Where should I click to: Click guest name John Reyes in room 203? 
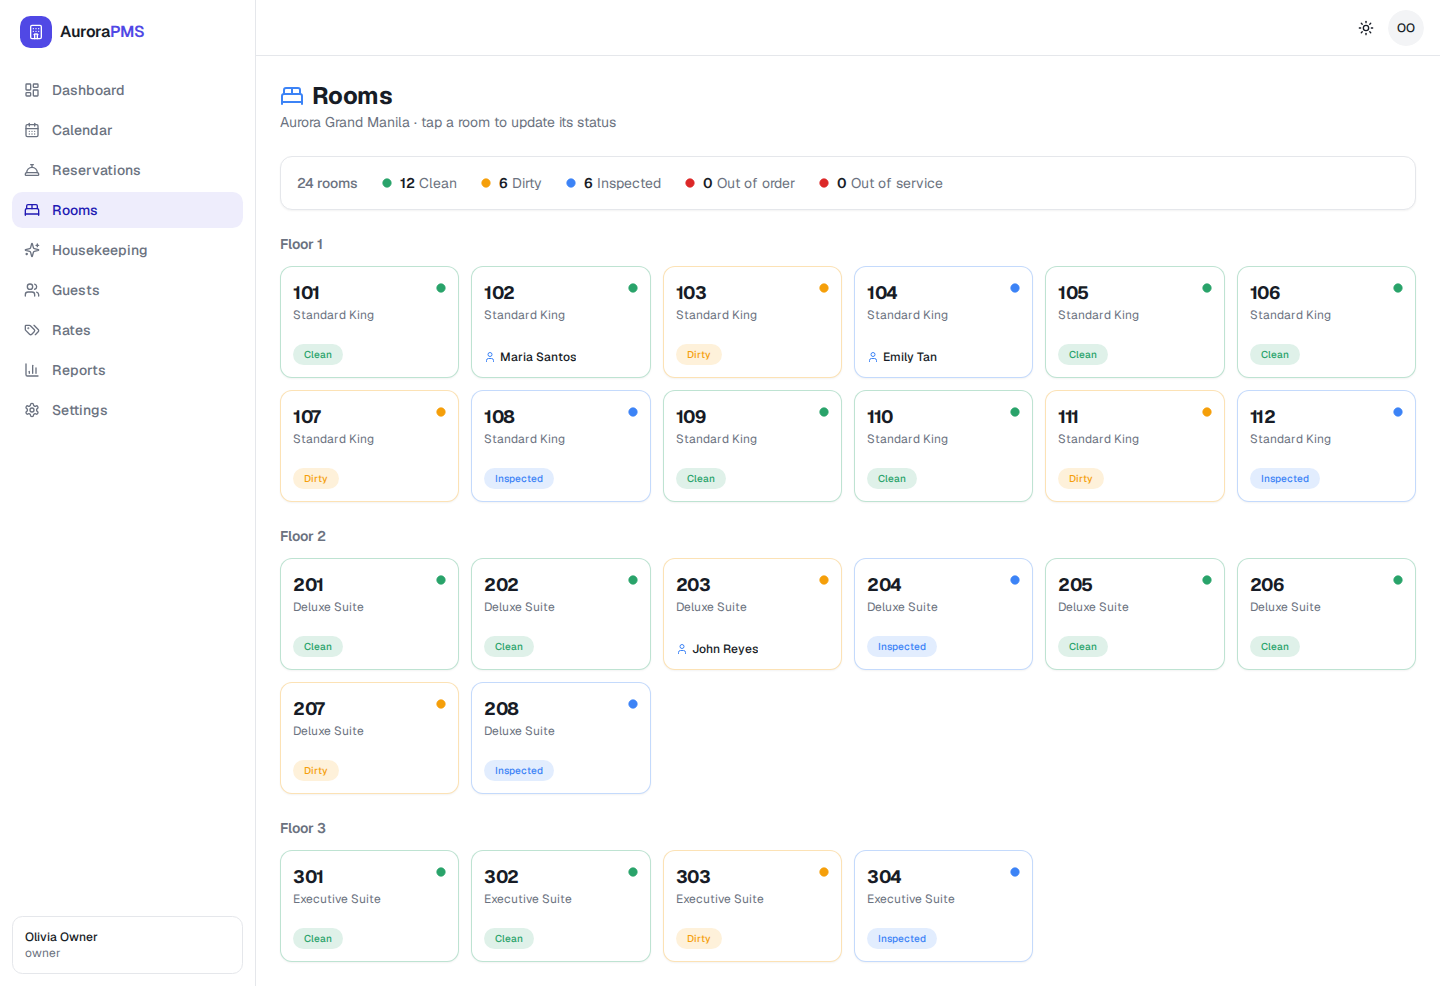tap(725, 649)
